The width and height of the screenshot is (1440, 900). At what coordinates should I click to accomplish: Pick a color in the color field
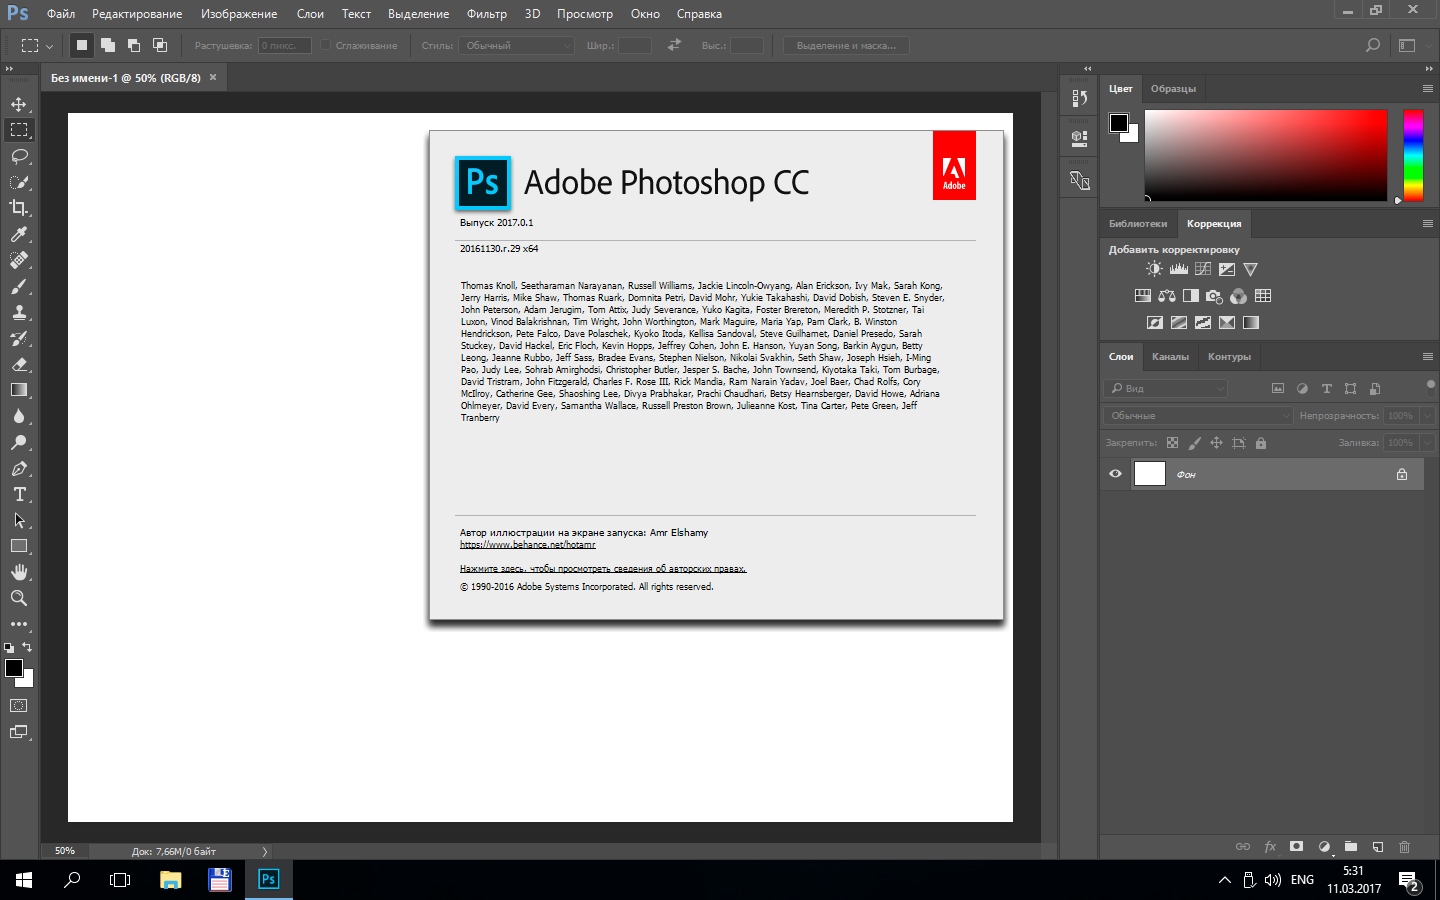pyautogui.click(x=1266, y=155)
